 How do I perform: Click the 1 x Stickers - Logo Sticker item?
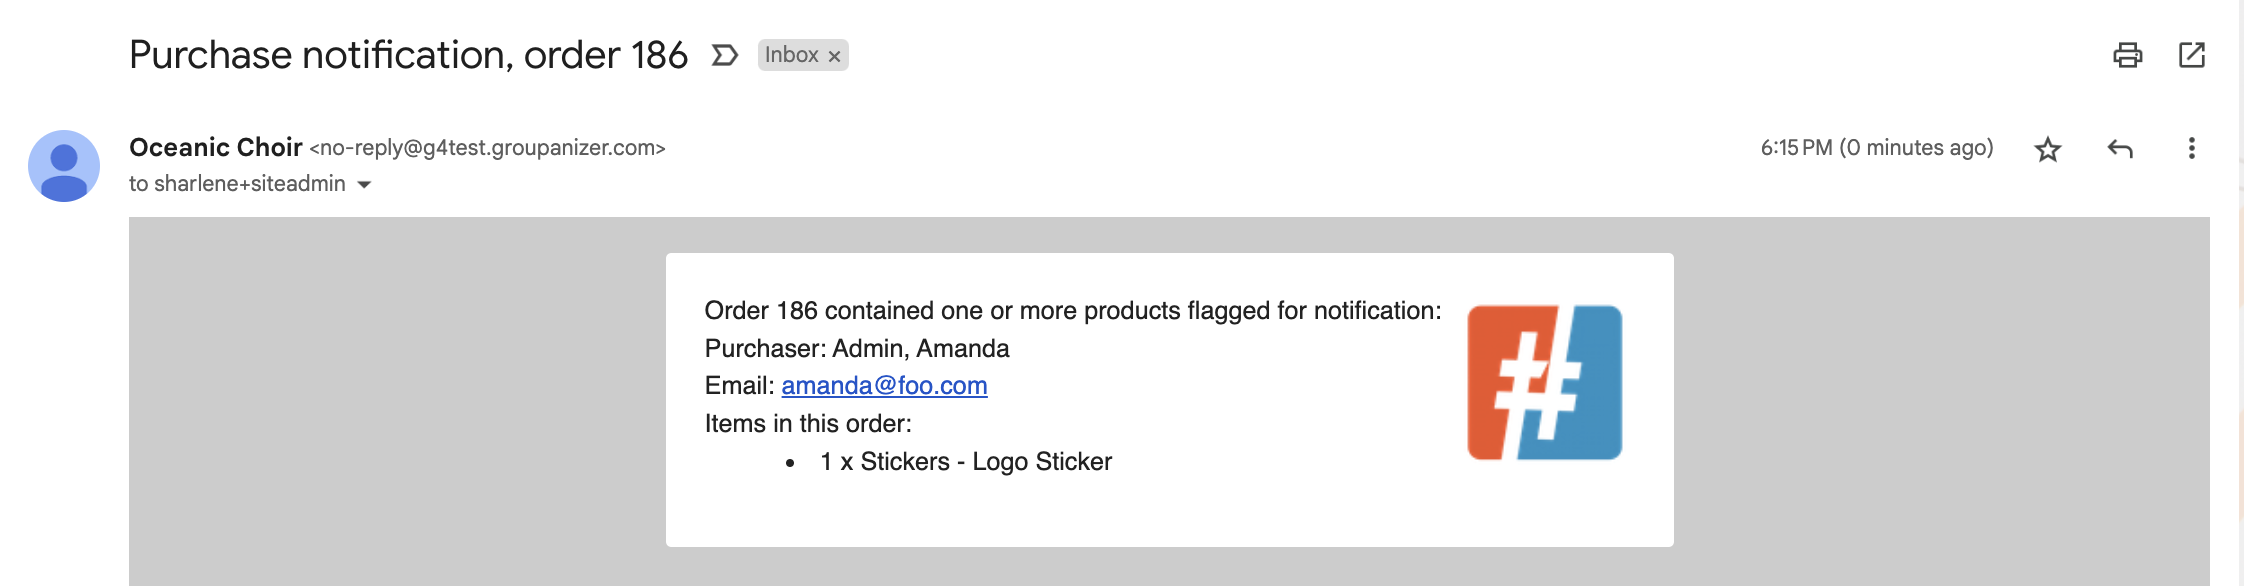coord(966,461)
